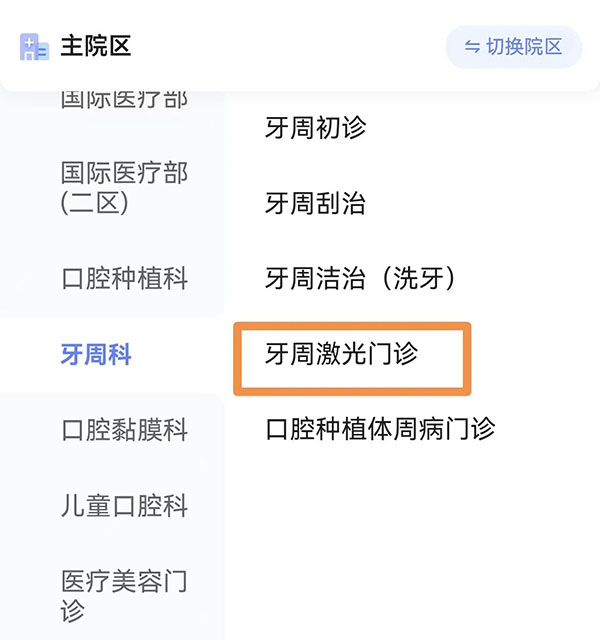Switch campus with the top-right pill button
The height and width of the screenshot is (640, 600).
click(513, 47)
